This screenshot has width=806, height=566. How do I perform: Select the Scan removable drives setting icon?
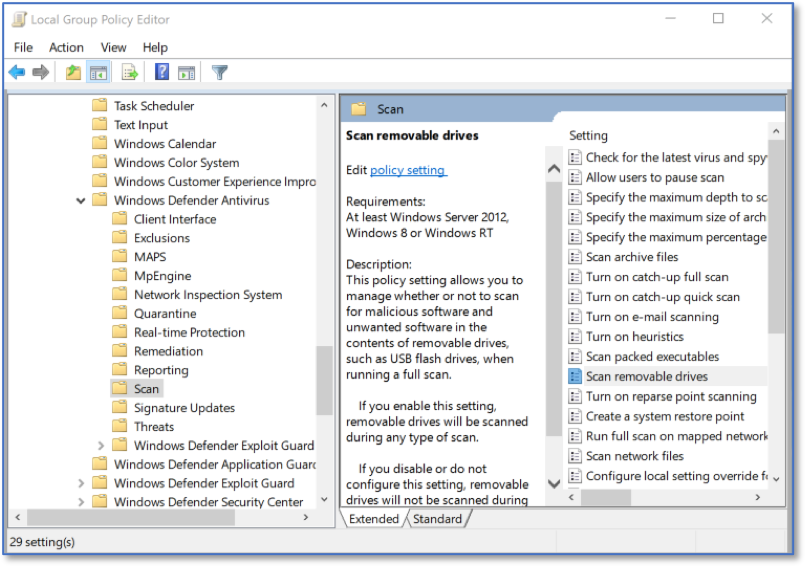pyautogui.click(x=575, y=376)
